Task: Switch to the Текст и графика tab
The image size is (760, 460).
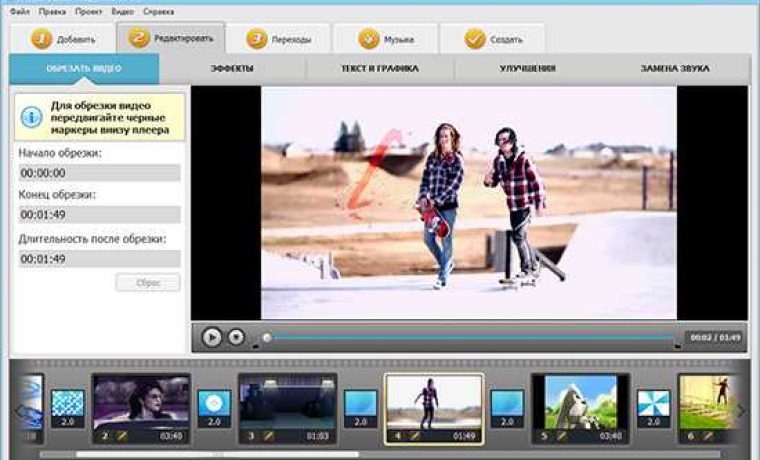Action: [380, 68]
